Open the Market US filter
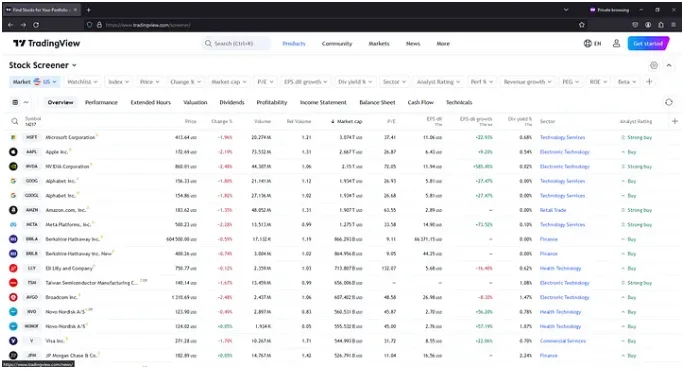The height and width of the screenshot is (378, 684). (34, 82)
